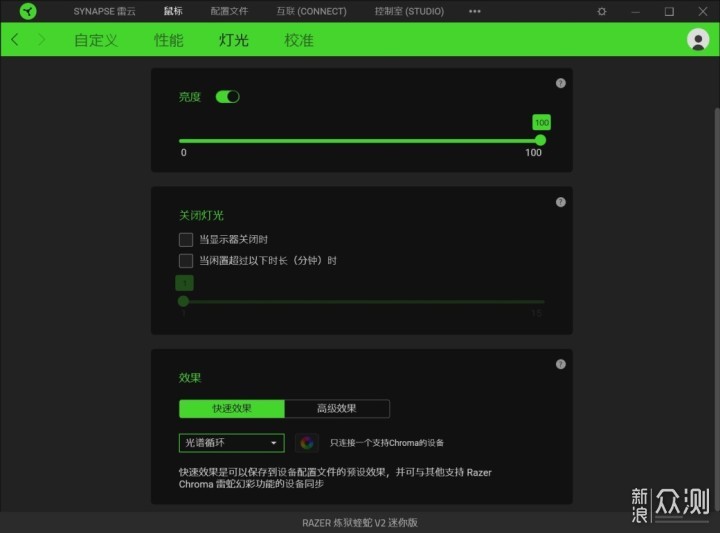This screenshot has height=533, width=720.
Task: Select the 鼠标 top menu
Action: 173,11
